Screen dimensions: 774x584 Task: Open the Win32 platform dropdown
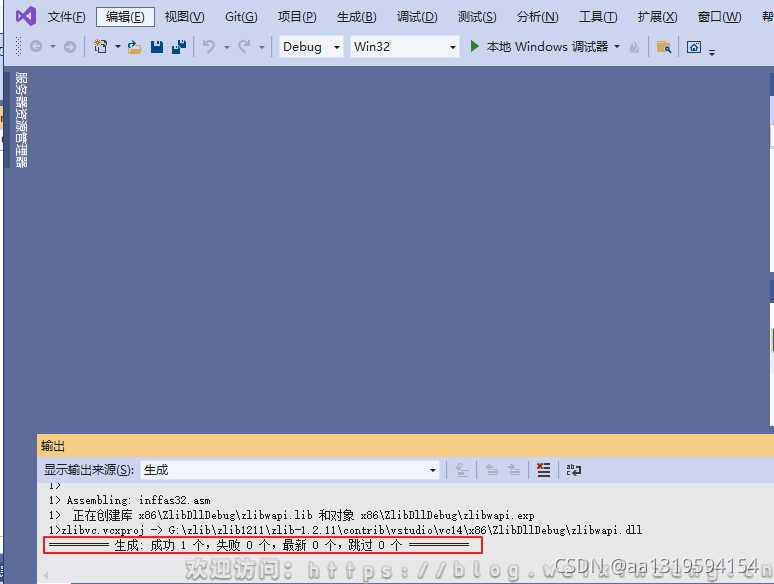click(404, 47)
